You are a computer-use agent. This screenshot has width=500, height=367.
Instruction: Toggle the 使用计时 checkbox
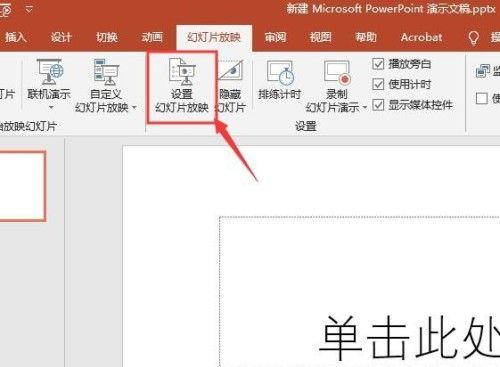tap(378, 84)
